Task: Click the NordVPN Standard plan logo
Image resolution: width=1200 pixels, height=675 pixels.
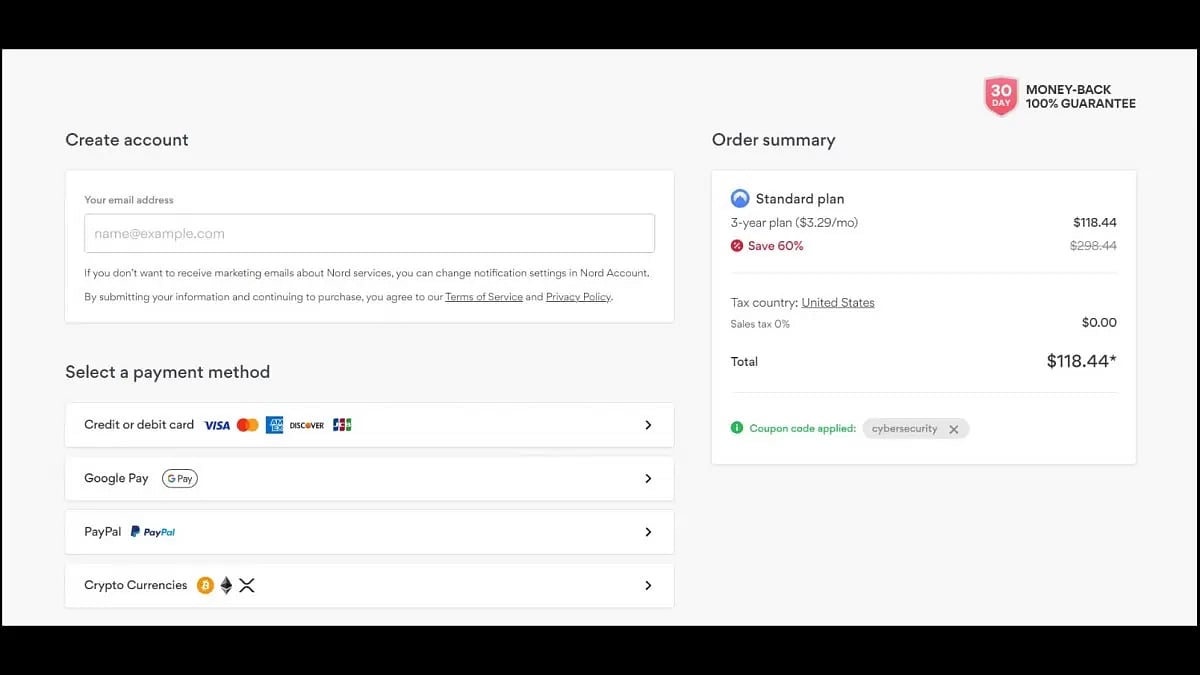Action: pyautogui.click(x=740, y=199)
